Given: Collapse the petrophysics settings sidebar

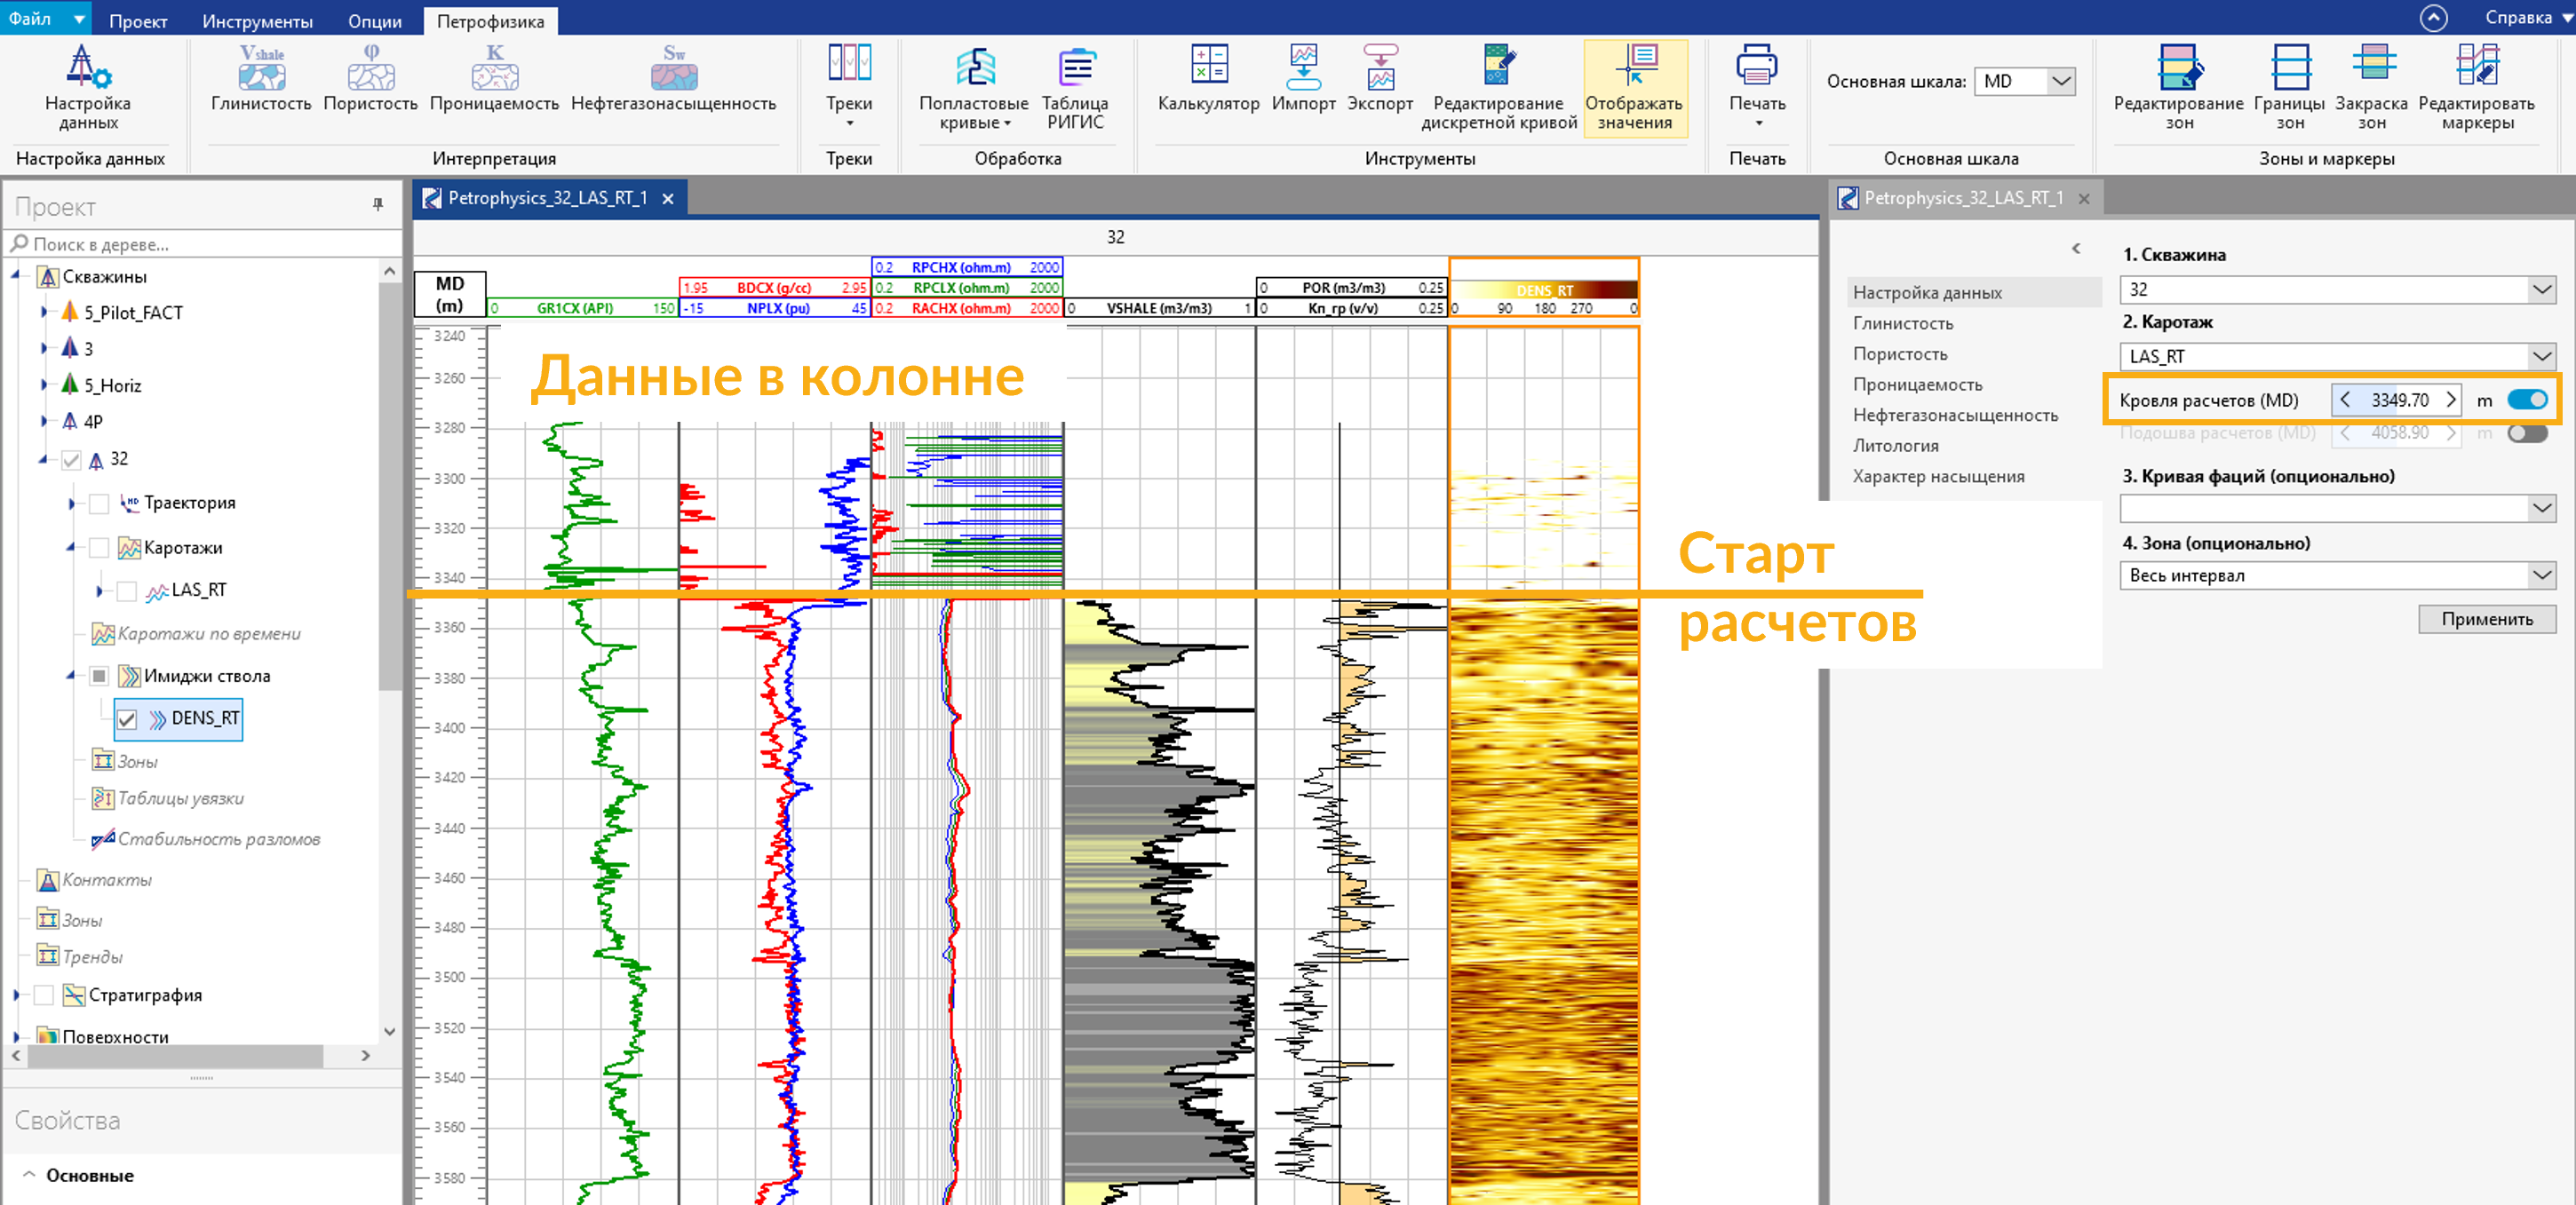Looking at the screenshot, I should pos(2076,248).
